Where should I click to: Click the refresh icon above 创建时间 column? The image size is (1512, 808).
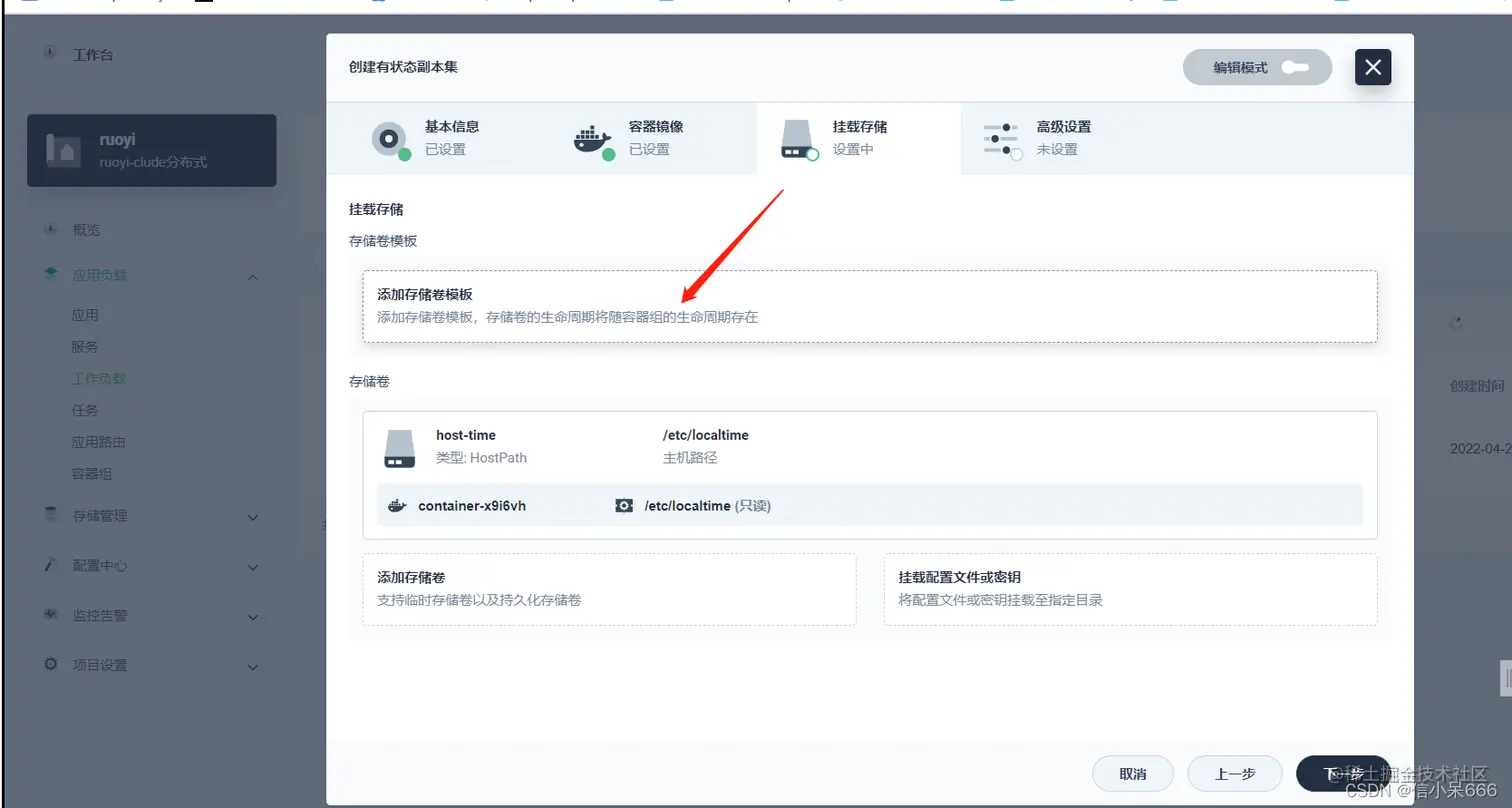click(x=1456, y=323)
